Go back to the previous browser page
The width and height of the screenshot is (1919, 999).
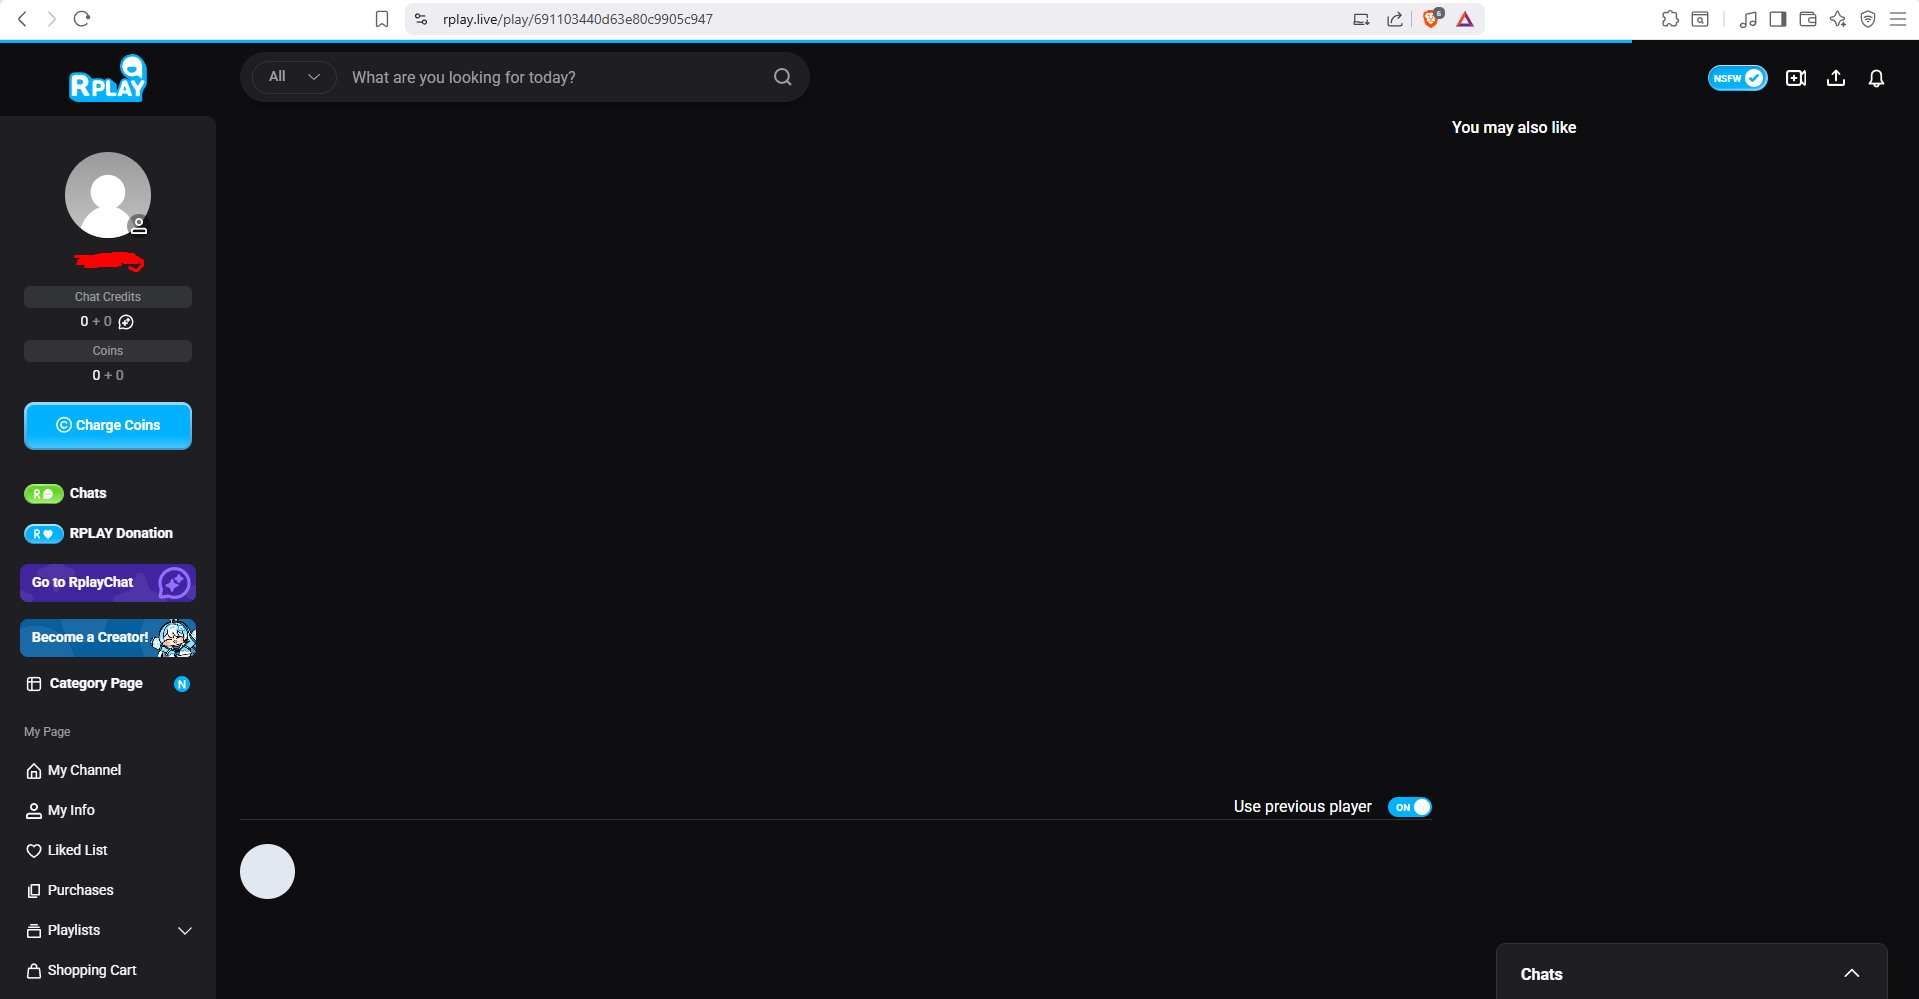[x=22, y=19]
